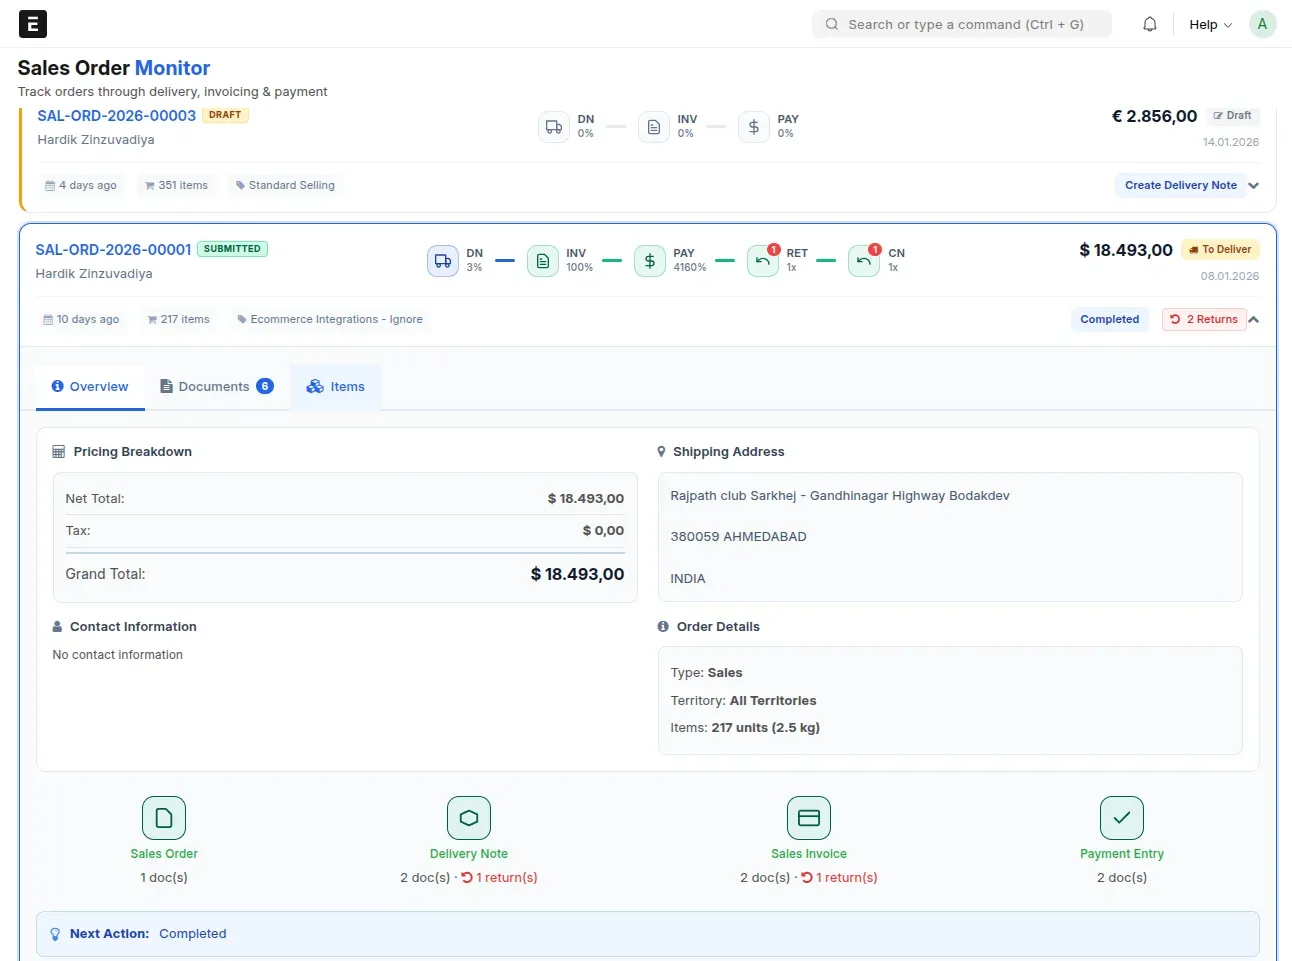1292x961 pixels.
Task: Click the Payment Entry checkmark icon
Action: point(1122,818)
